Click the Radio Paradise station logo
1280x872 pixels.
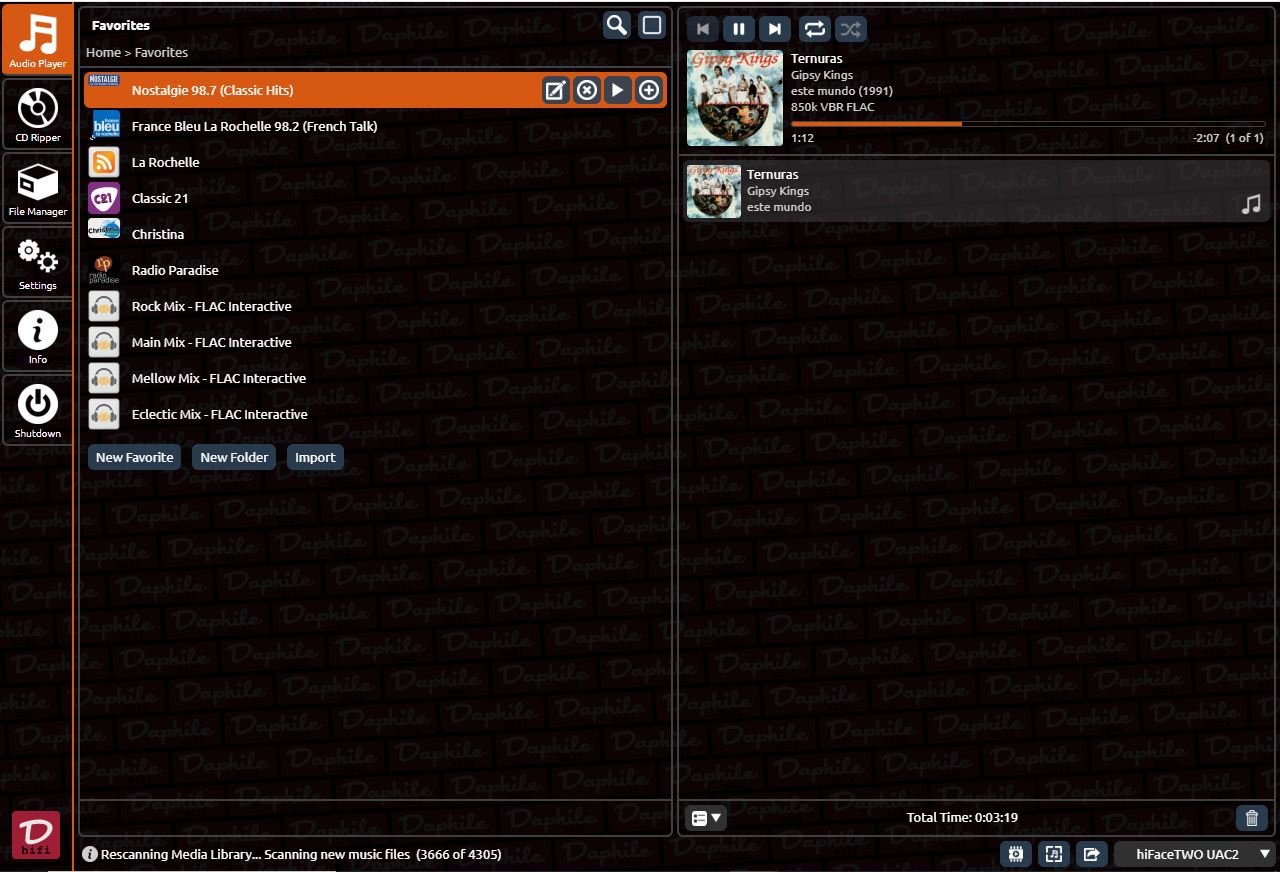(x=104, y=270)
